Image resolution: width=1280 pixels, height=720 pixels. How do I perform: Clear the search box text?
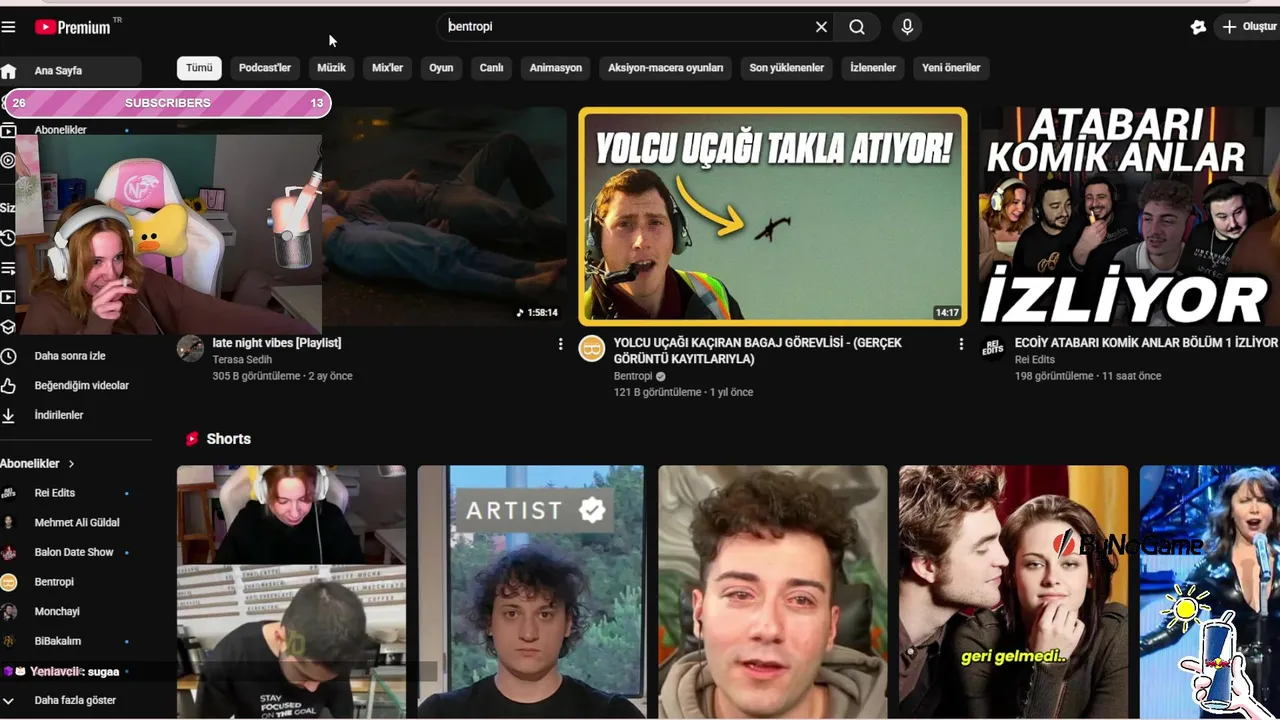click(x=821, y=27)
